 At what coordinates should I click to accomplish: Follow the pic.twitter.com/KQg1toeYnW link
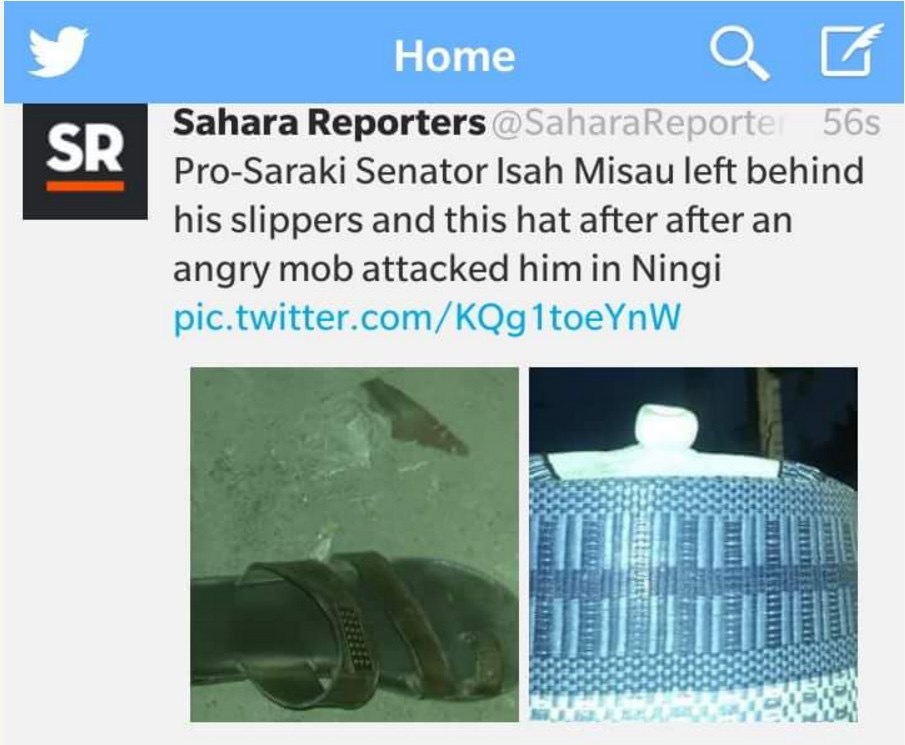point(427,317)
